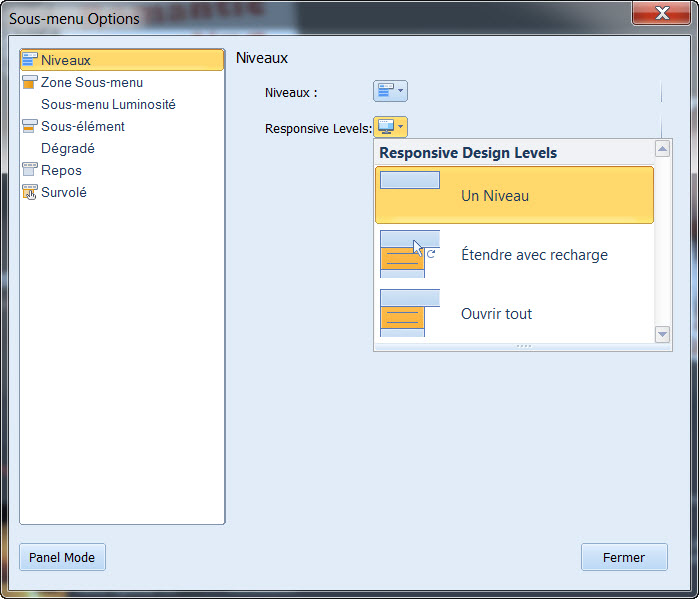
Task: Choose Un Niveau option
Action: (514, 195)
